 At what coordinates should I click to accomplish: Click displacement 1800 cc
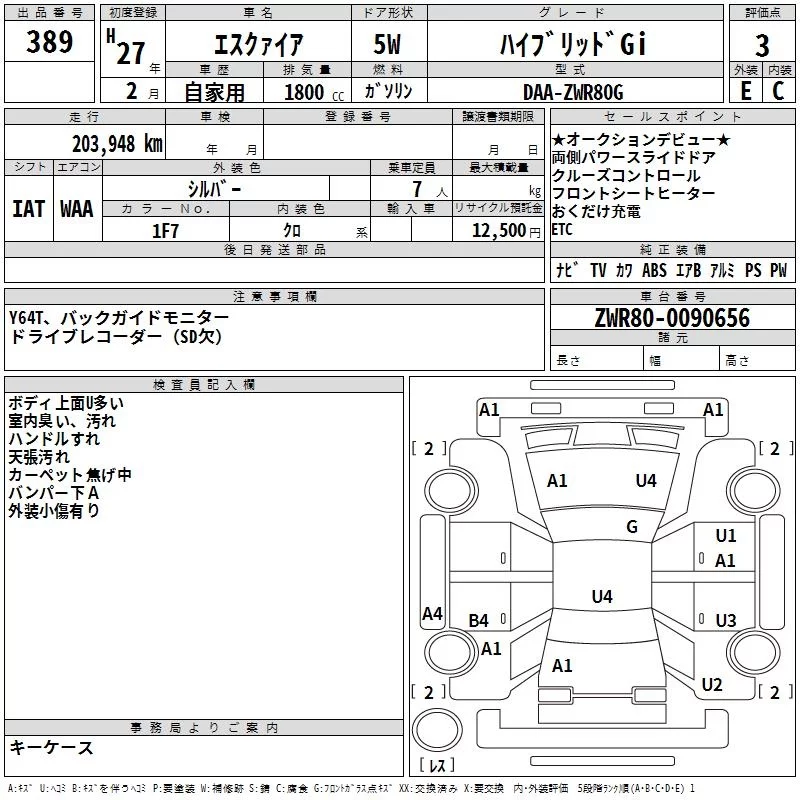tap(314, 93)
